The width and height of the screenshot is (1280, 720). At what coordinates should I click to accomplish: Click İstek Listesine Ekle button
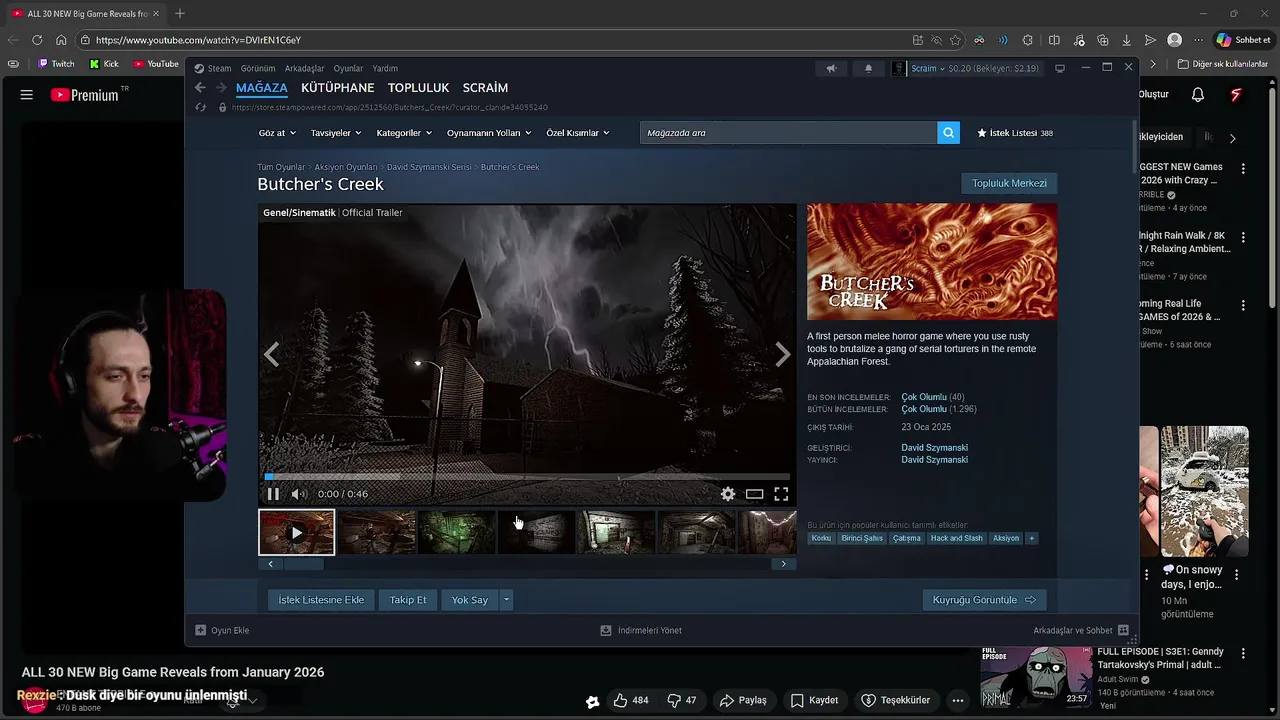point(321,600)
